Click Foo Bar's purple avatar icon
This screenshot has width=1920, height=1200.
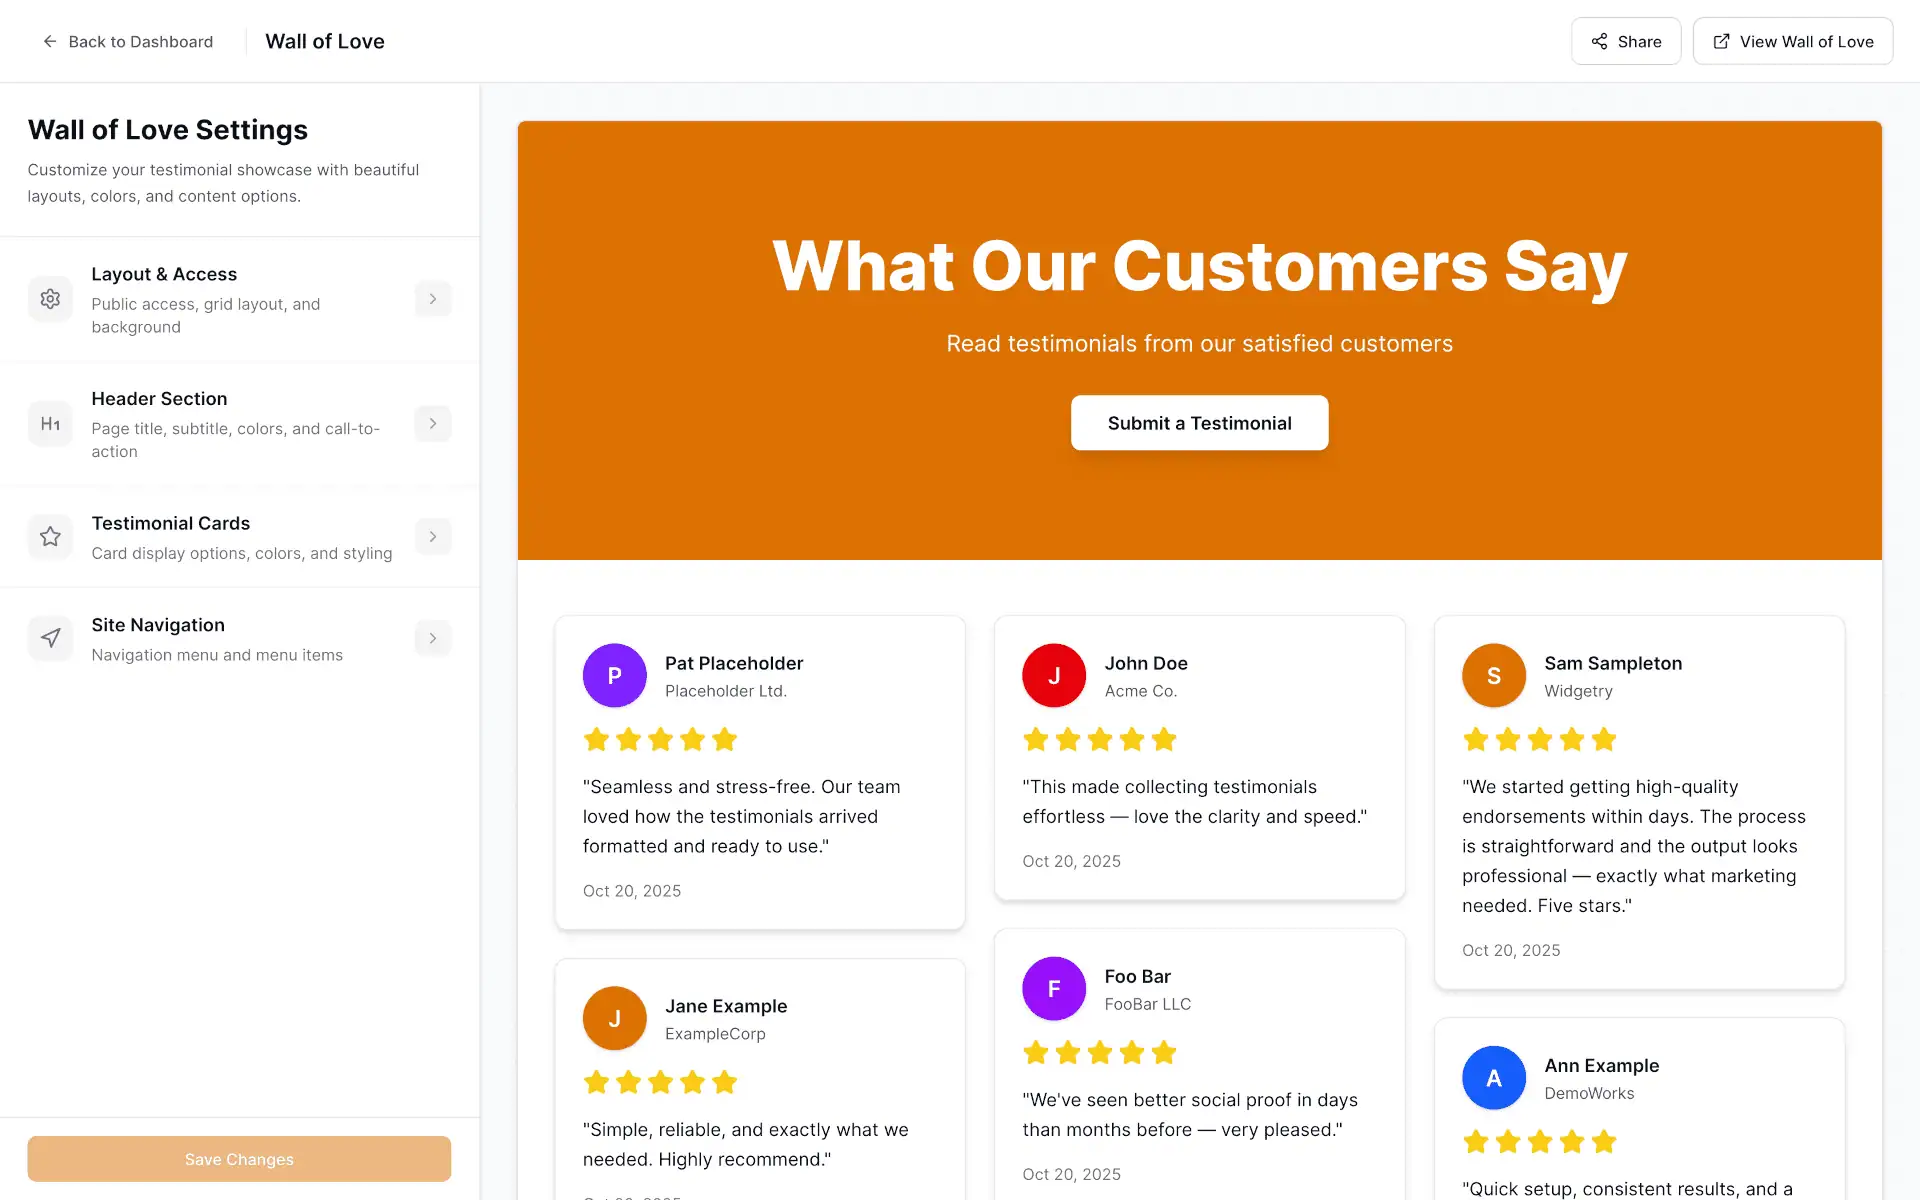1053,988
